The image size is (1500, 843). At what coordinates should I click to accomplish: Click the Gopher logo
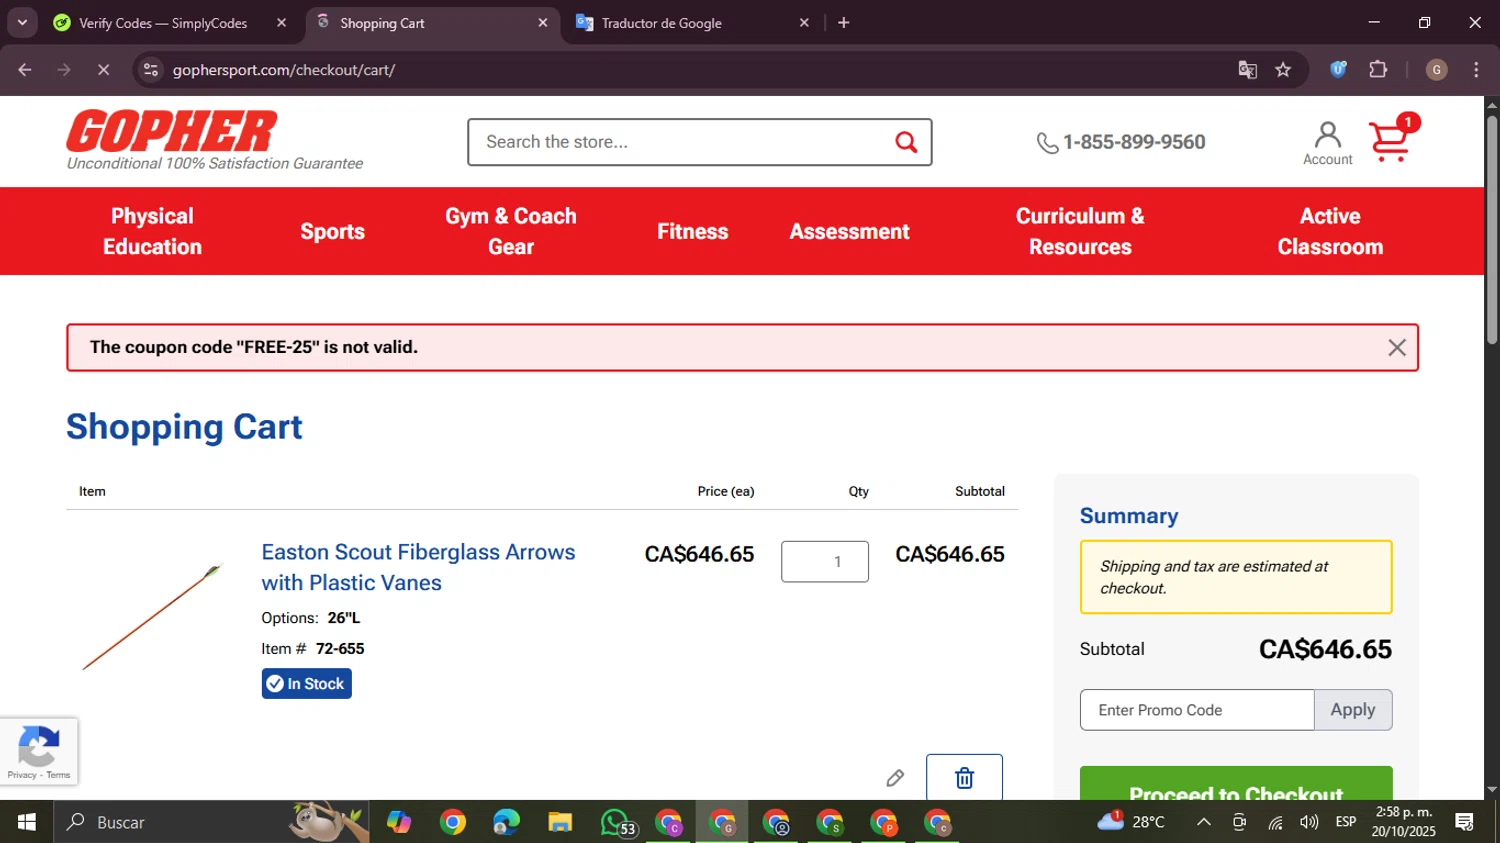pyautogui.click(x=172, y=131)
